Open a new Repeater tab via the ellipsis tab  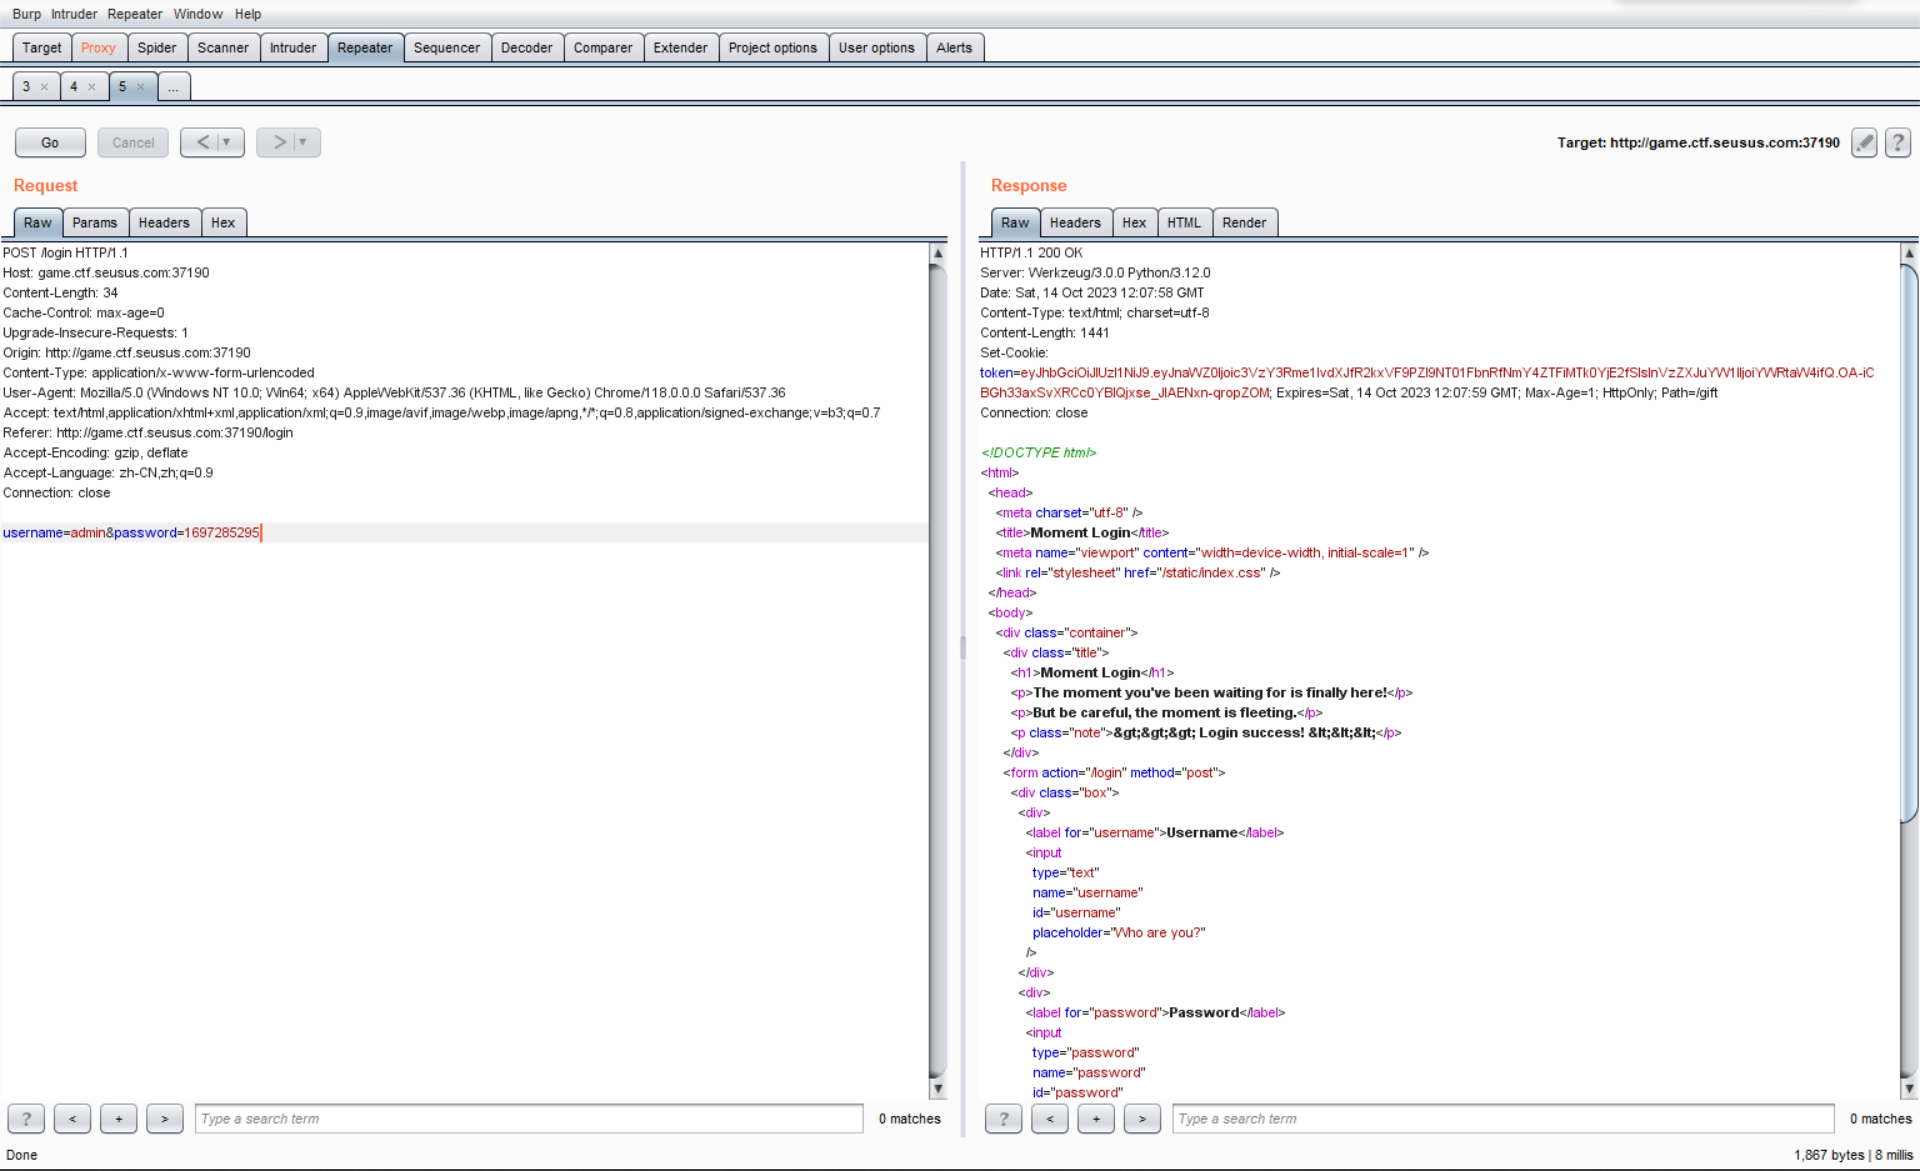173,87
